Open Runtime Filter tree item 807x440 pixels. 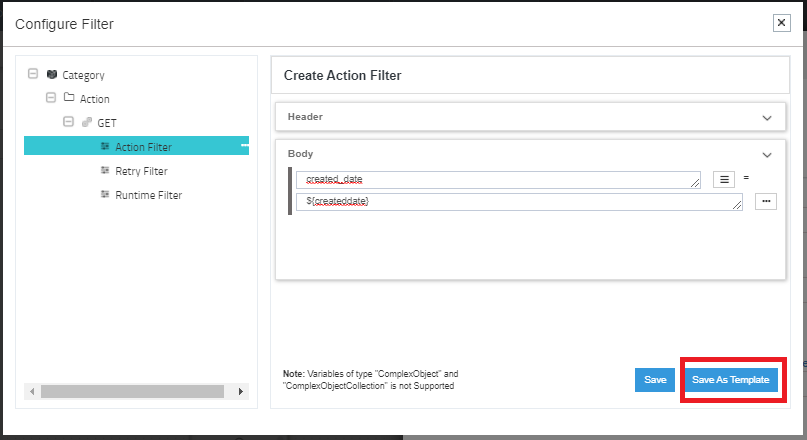click(x=148, y=195)
